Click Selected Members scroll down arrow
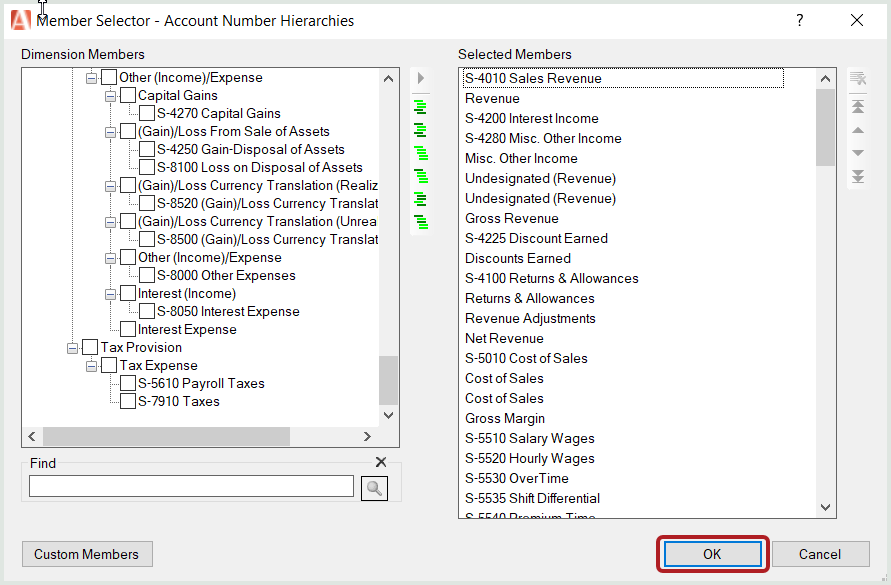891x585 pixels. (x=826, y=507)
